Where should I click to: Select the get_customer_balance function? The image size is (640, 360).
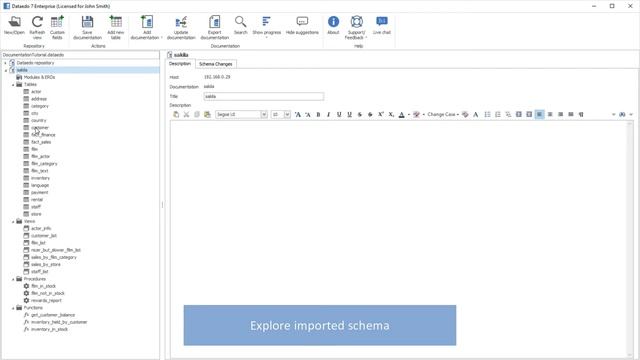pyautogui.click(x=53, y=315)
